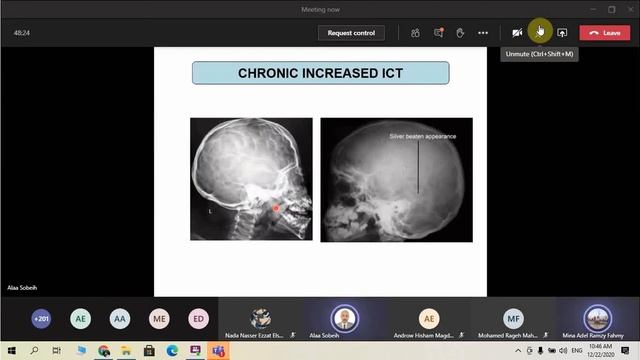The width and height of the screenshot is (640, 360).
Task: Select Mohamed Rageh participant tile
Action: click(513, 320)
